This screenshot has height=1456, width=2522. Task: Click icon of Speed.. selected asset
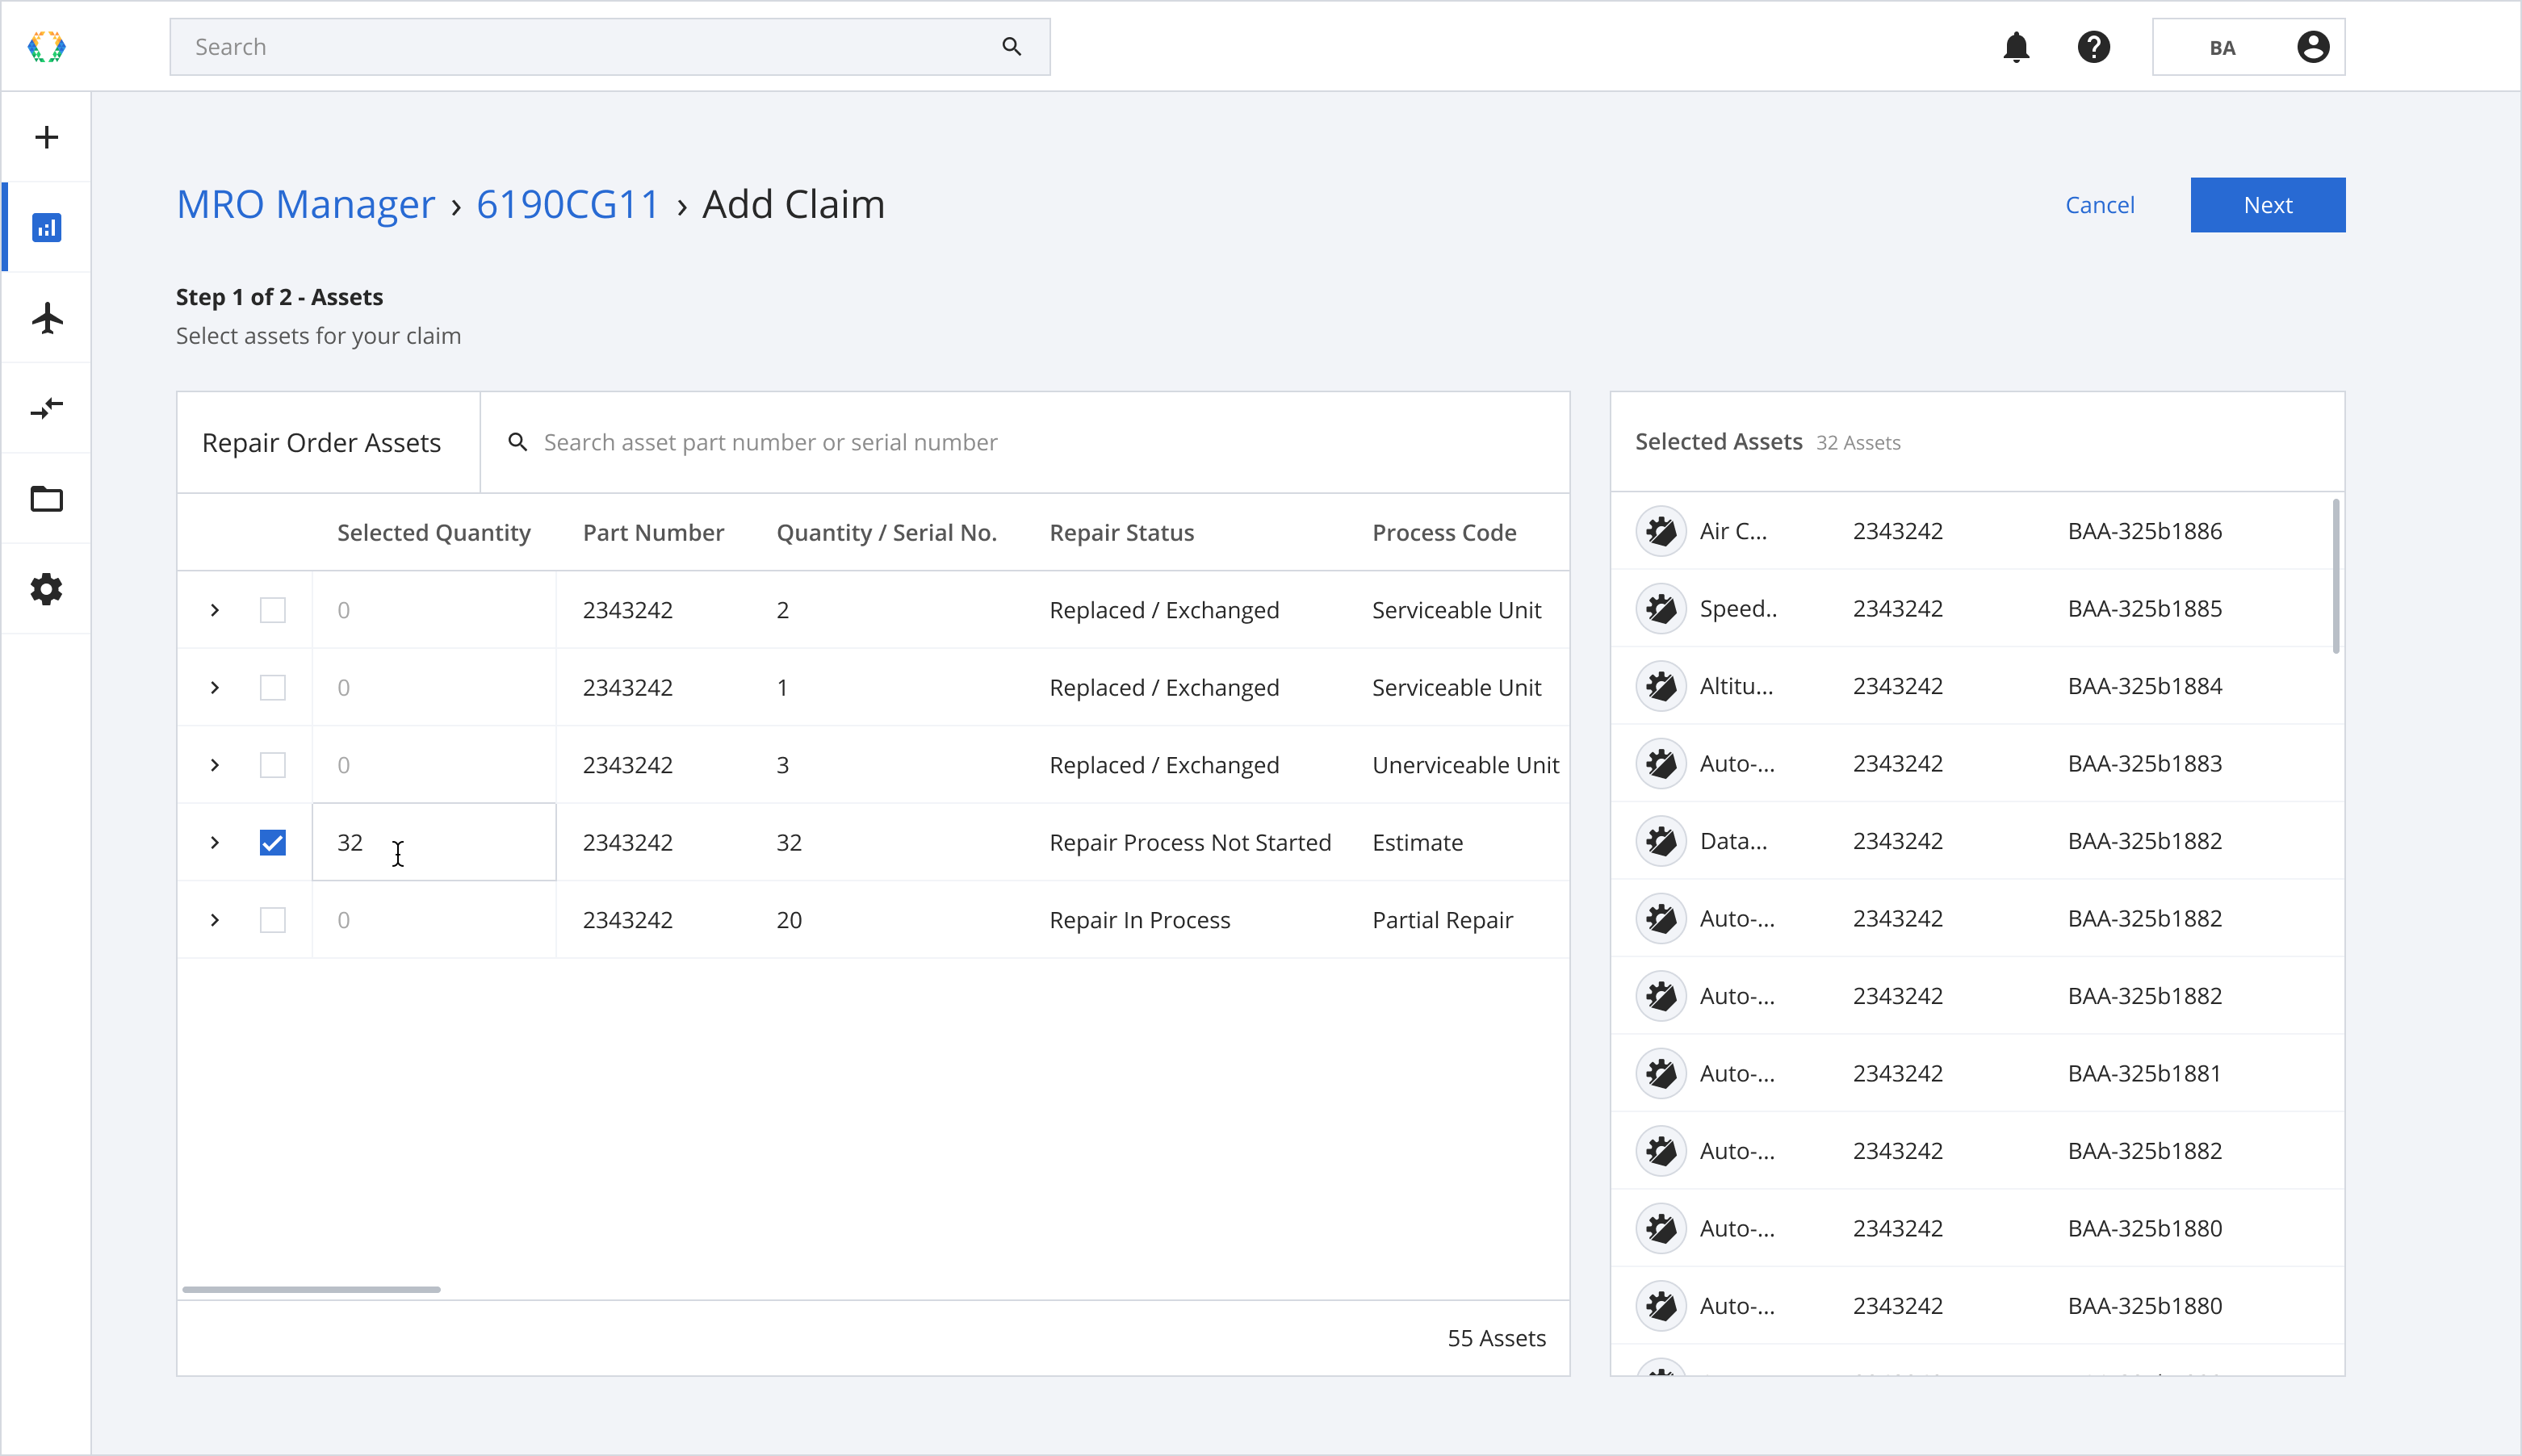pos(1660,608)
